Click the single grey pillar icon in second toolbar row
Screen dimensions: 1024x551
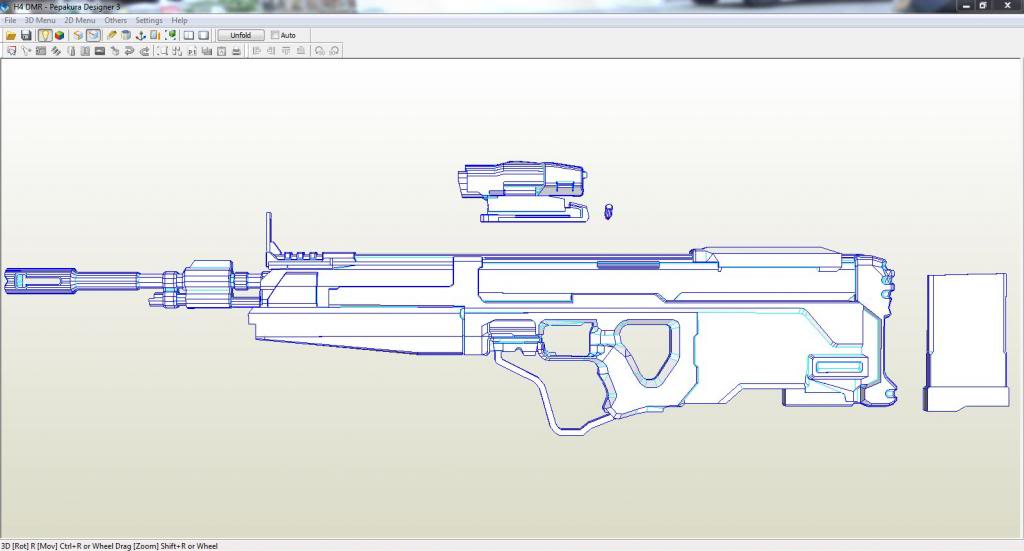[71, 51]
